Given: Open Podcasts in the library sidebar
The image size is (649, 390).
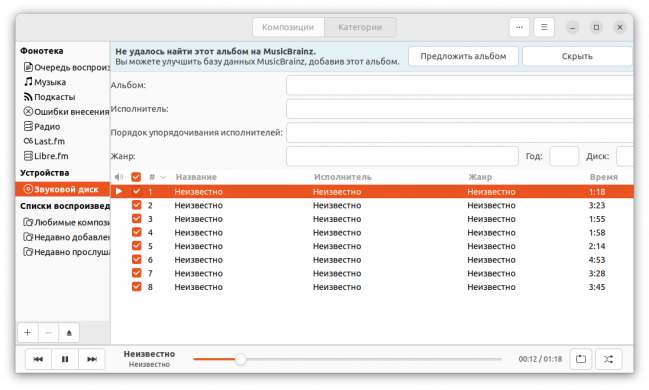Looking at the screenshot, I should 49,97.
